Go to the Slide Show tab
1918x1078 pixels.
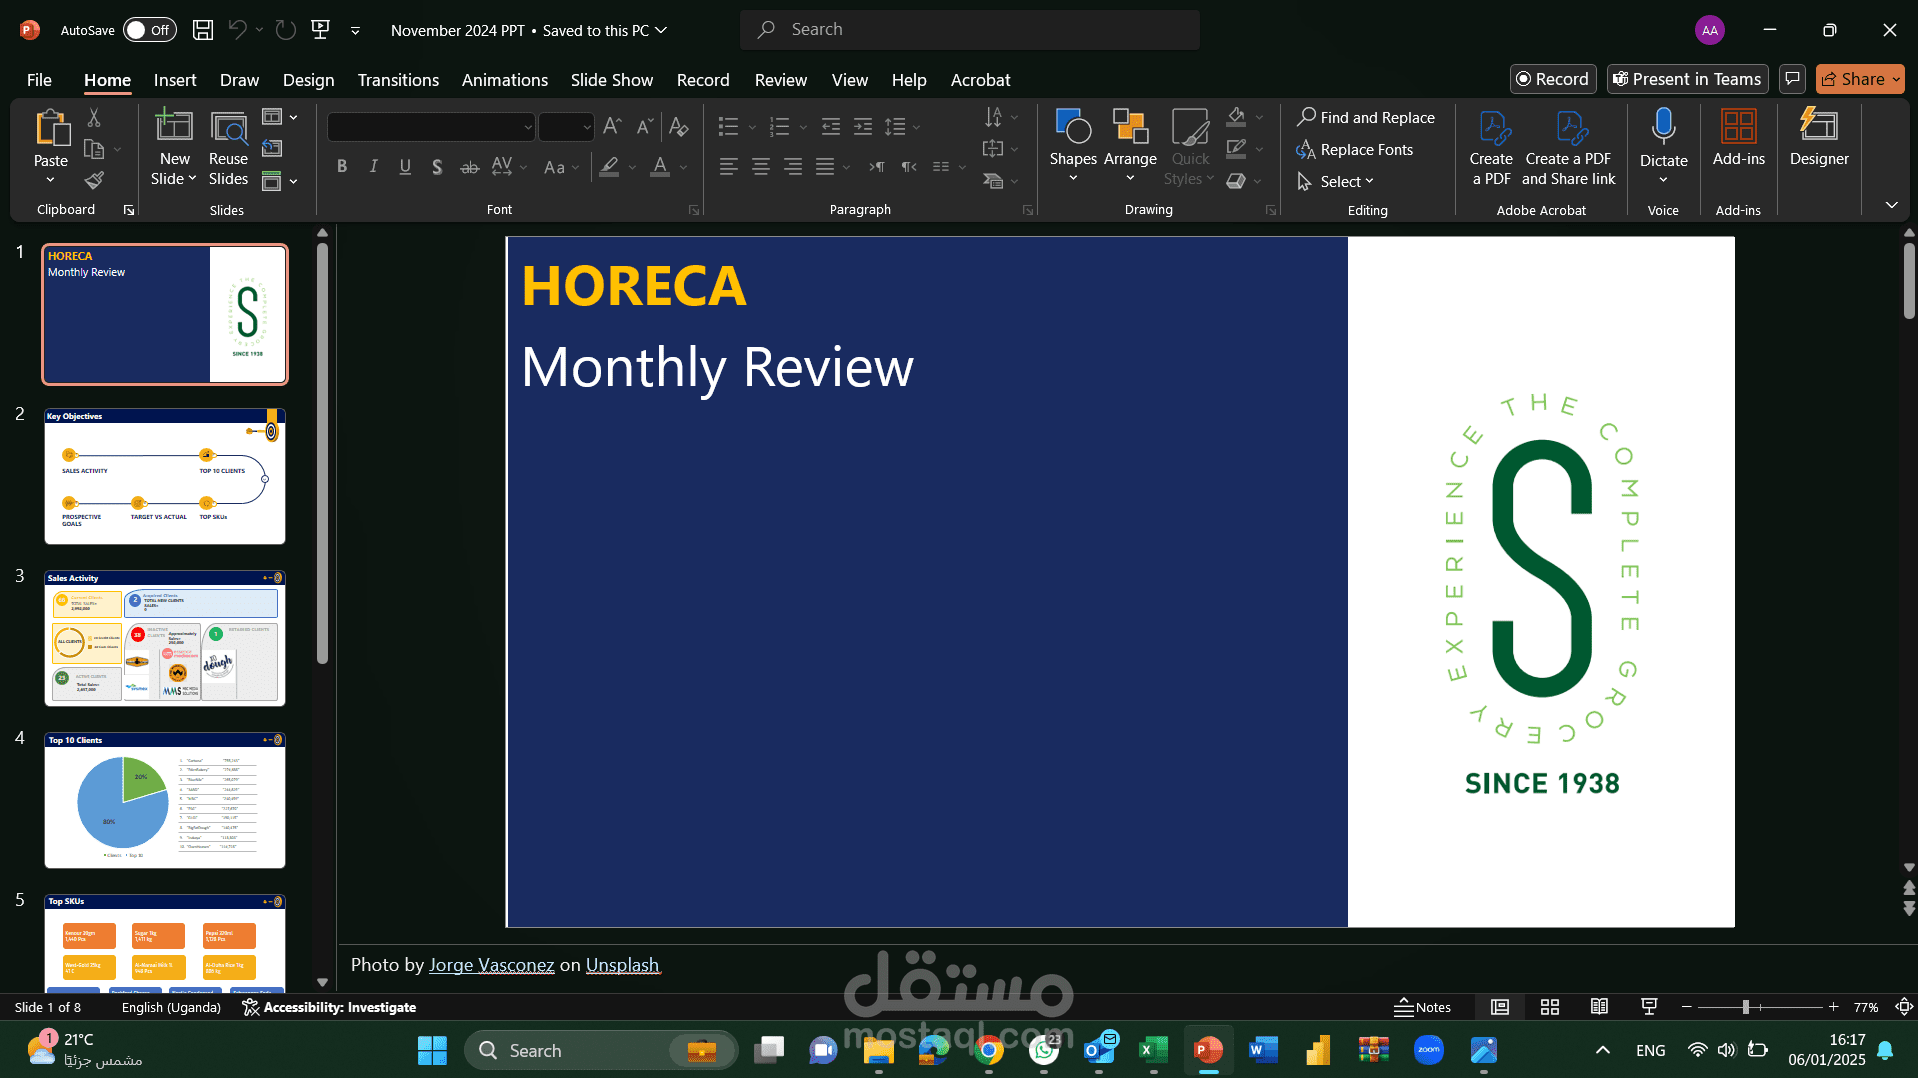click(612, 80)
